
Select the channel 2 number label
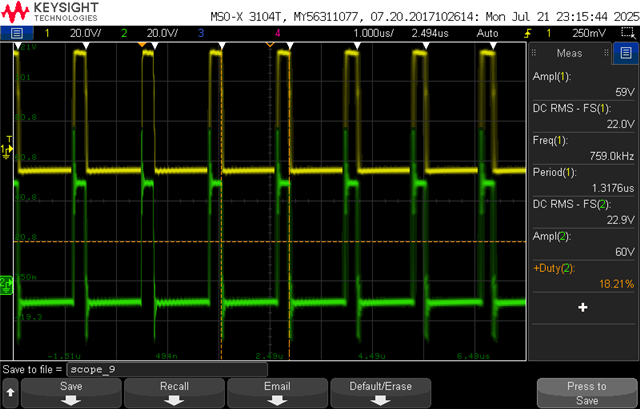(x=124, y=33)
